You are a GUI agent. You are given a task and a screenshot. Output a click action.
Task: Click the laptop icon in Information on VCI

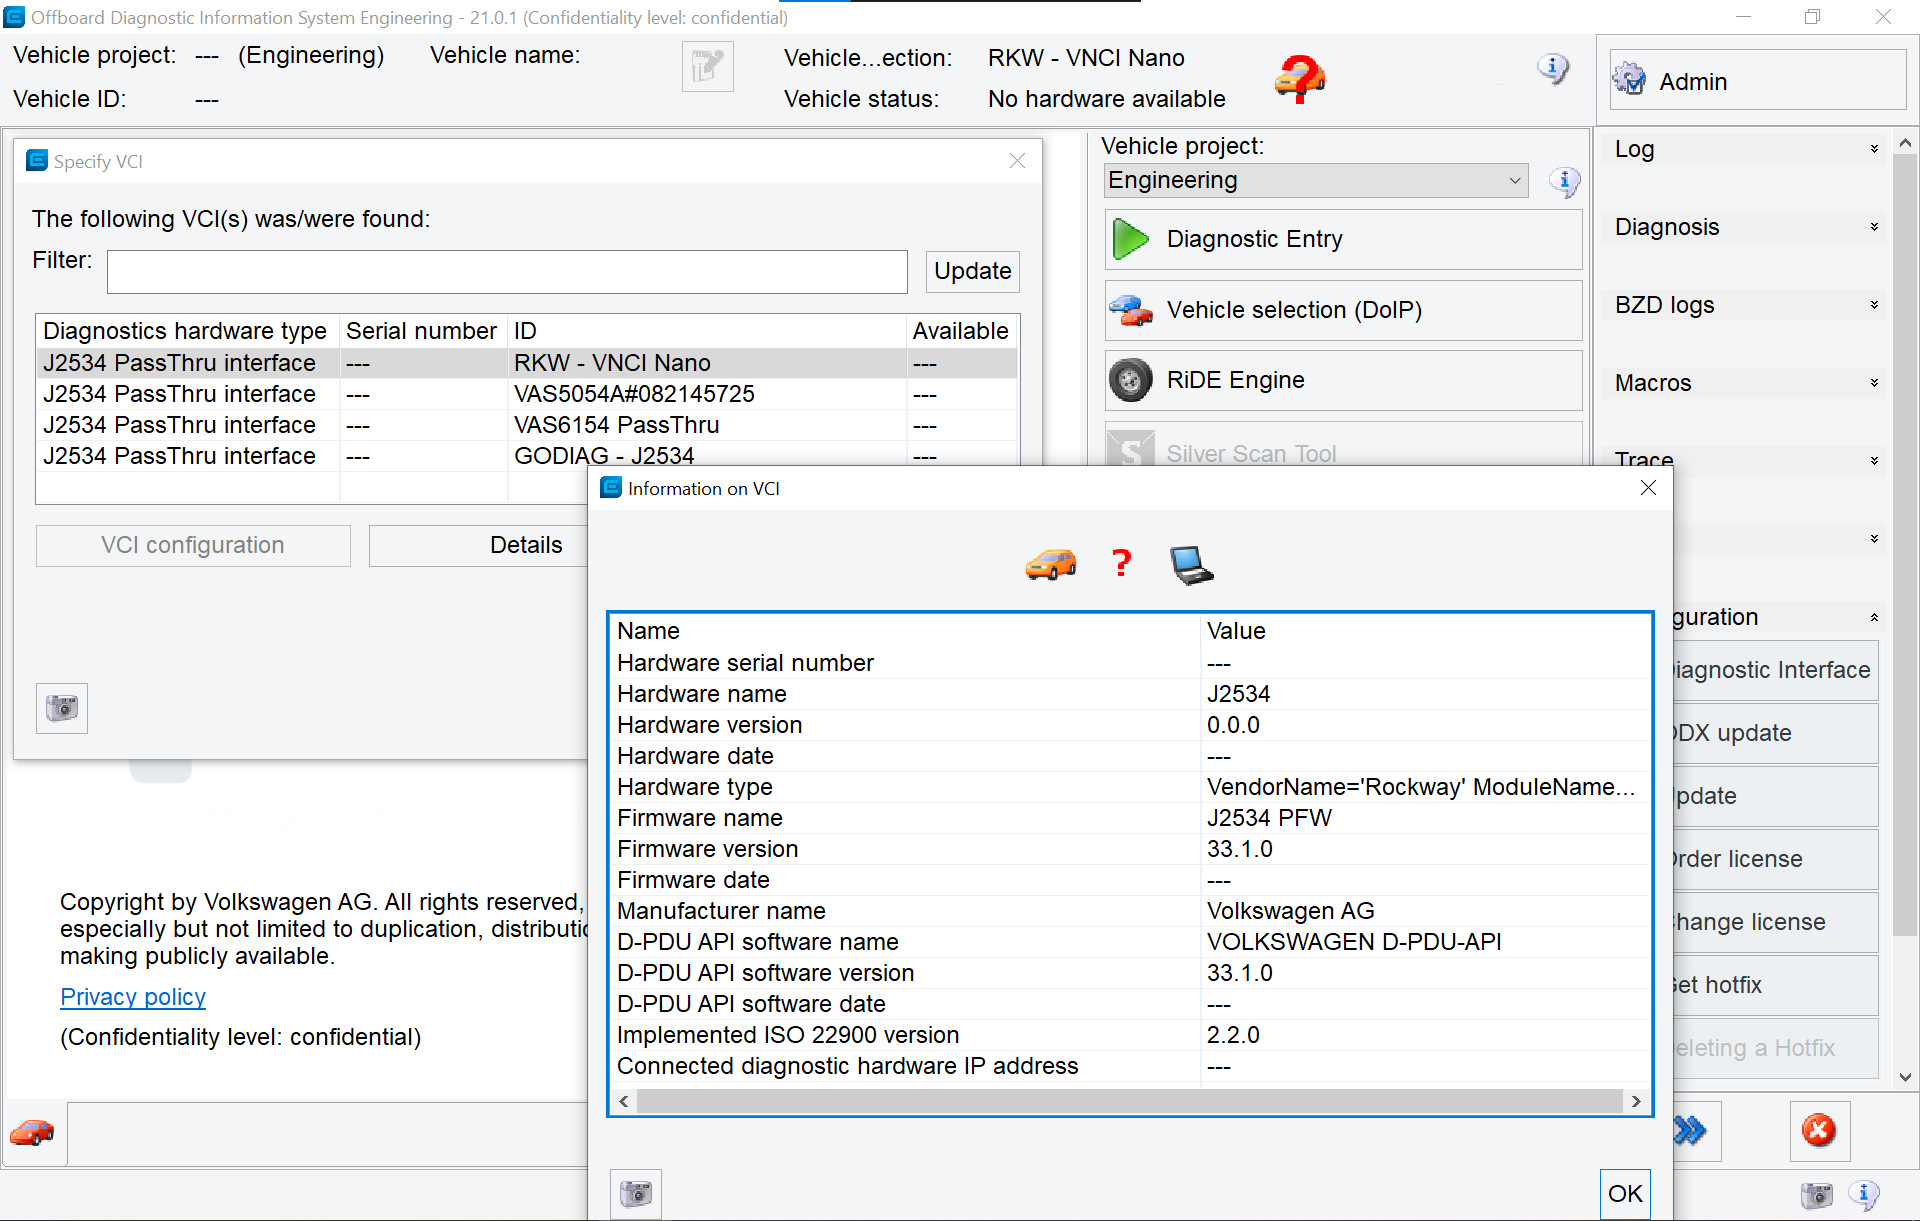1191,565
